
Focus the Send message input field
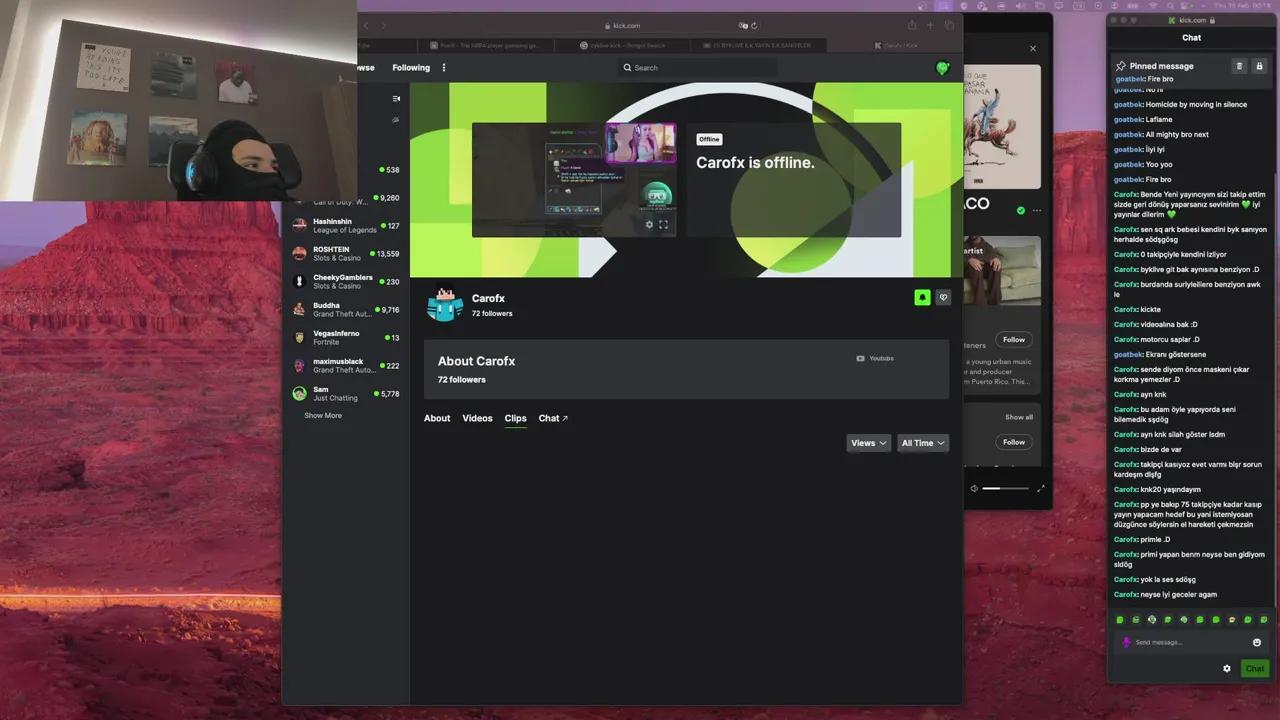[x=1190, y=642]
